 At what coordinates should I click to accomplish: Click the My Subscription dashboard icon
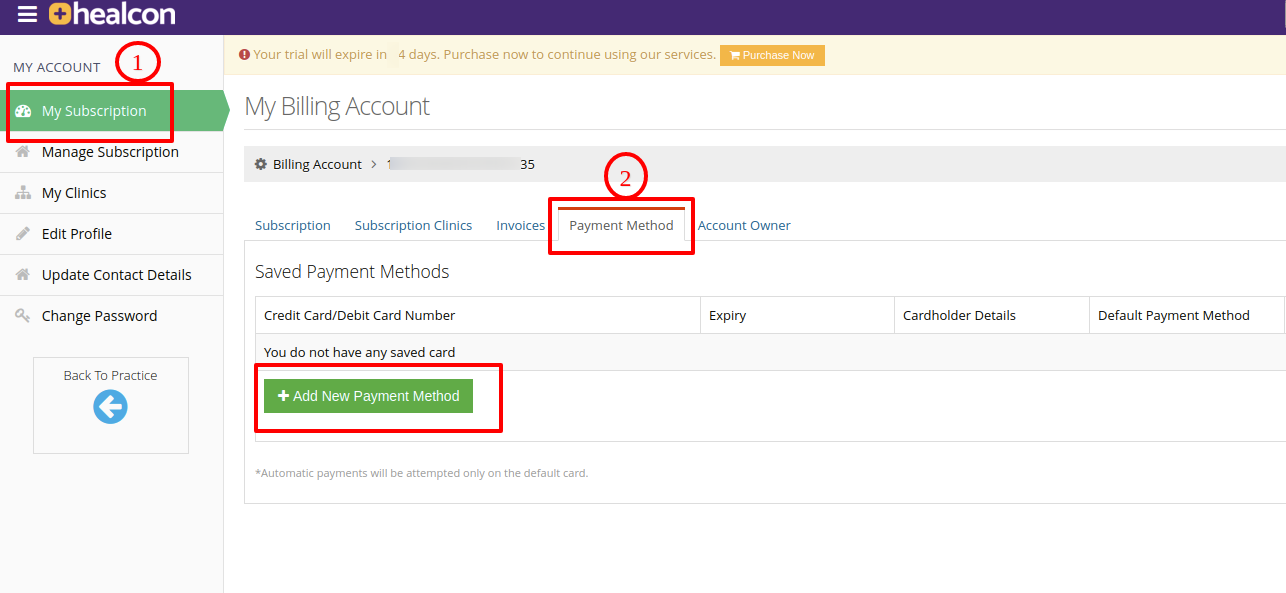23,111
